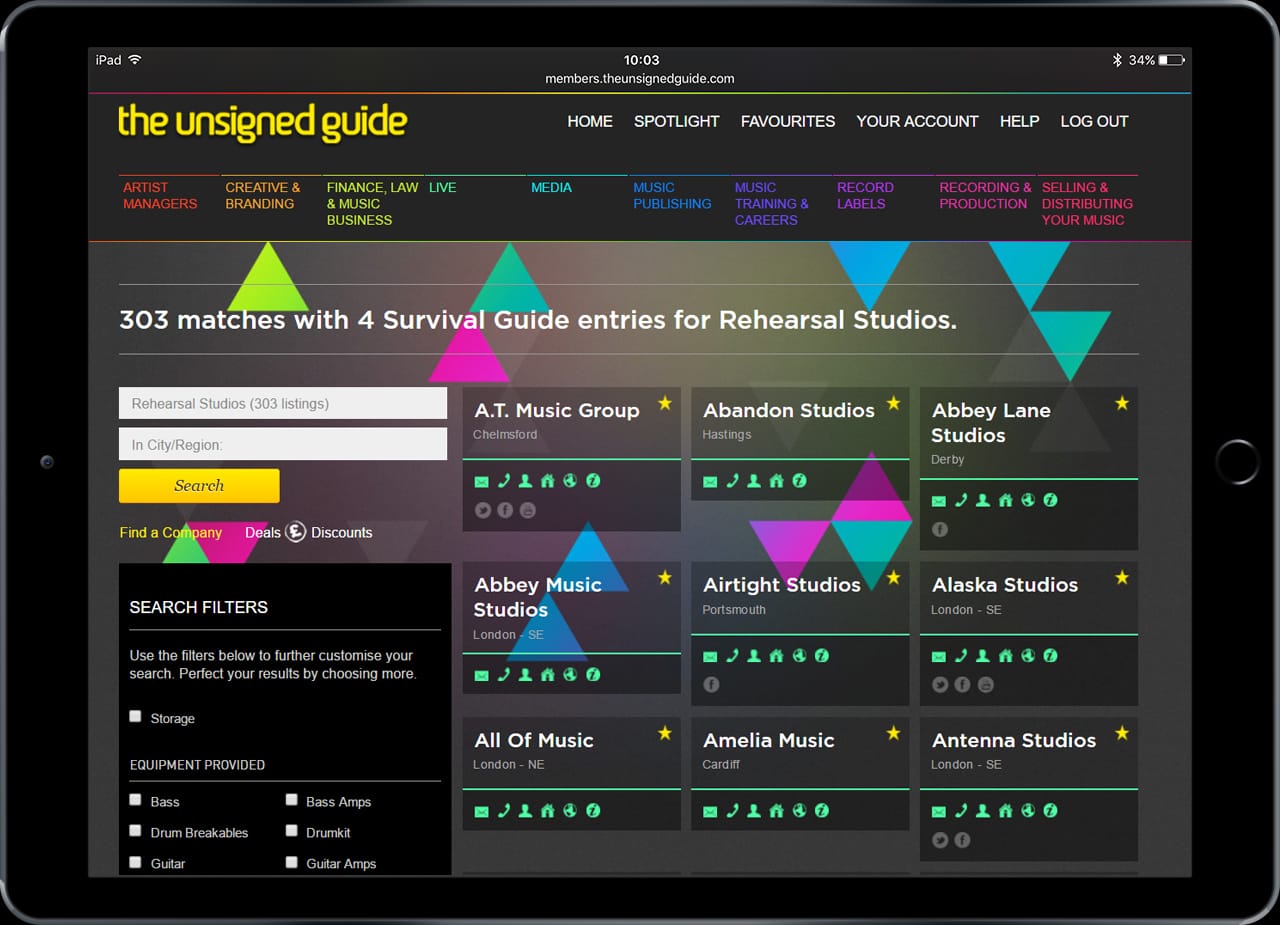Image resolution: width=1280 pixels, height=925 pixels.
Task: Open Selling & Distributing Your Music category
Action: (1087, 203)
